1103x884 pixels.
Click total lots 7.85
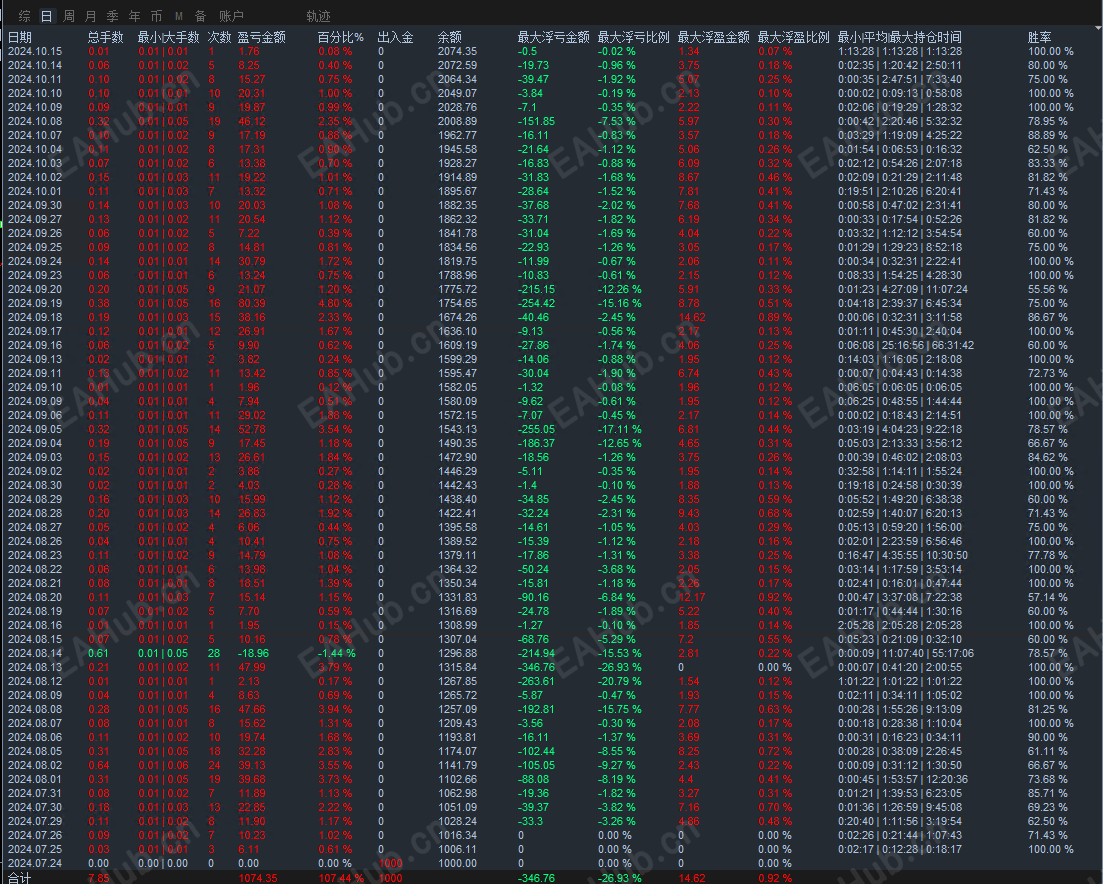pos(99,878)
